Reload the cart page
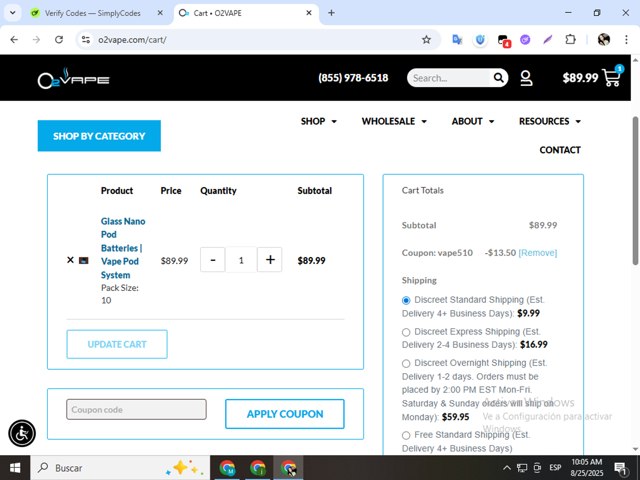 (59, 40)
